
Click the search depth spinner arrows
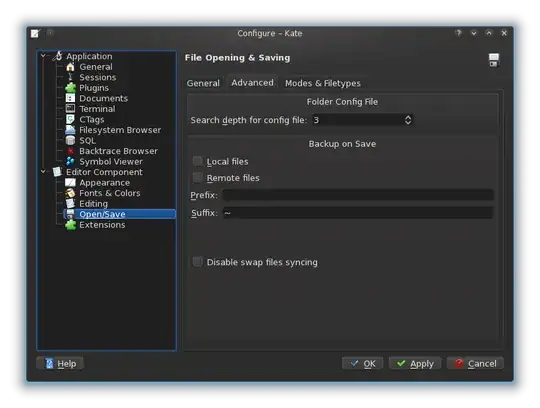(408, 120)
